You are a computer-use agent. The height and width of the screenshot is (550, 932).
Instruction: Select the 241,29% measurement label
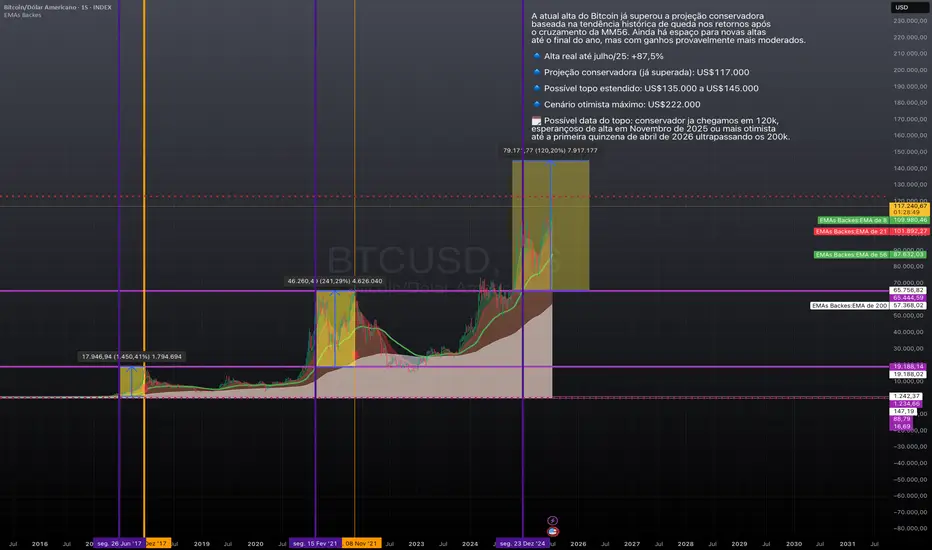pyautogui.click(x=335, y=281)
